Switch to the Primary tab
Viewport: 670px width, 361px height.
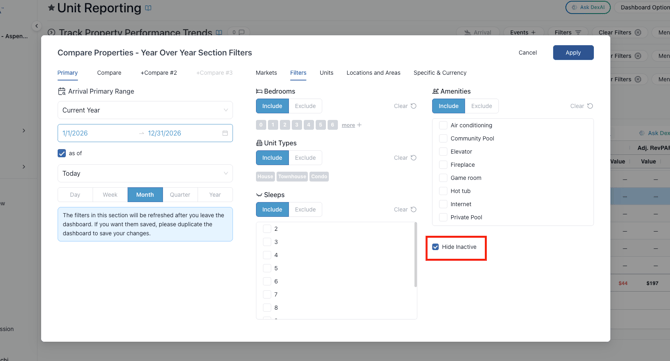click(68, 73)
